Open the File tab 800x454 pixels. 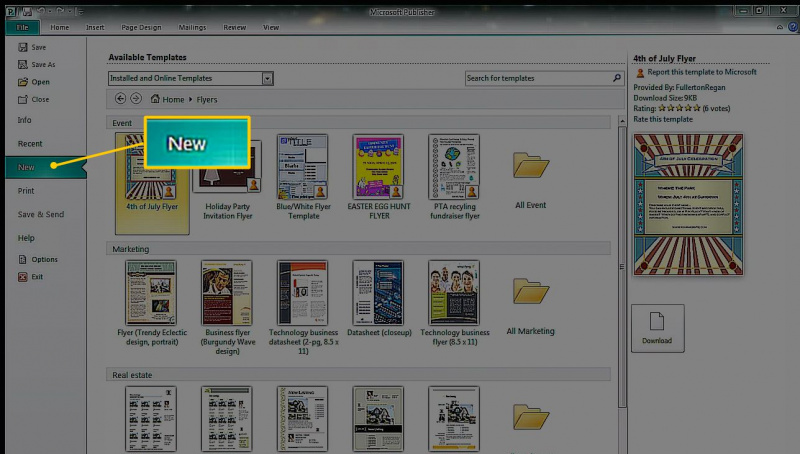[x=22, y=27]
